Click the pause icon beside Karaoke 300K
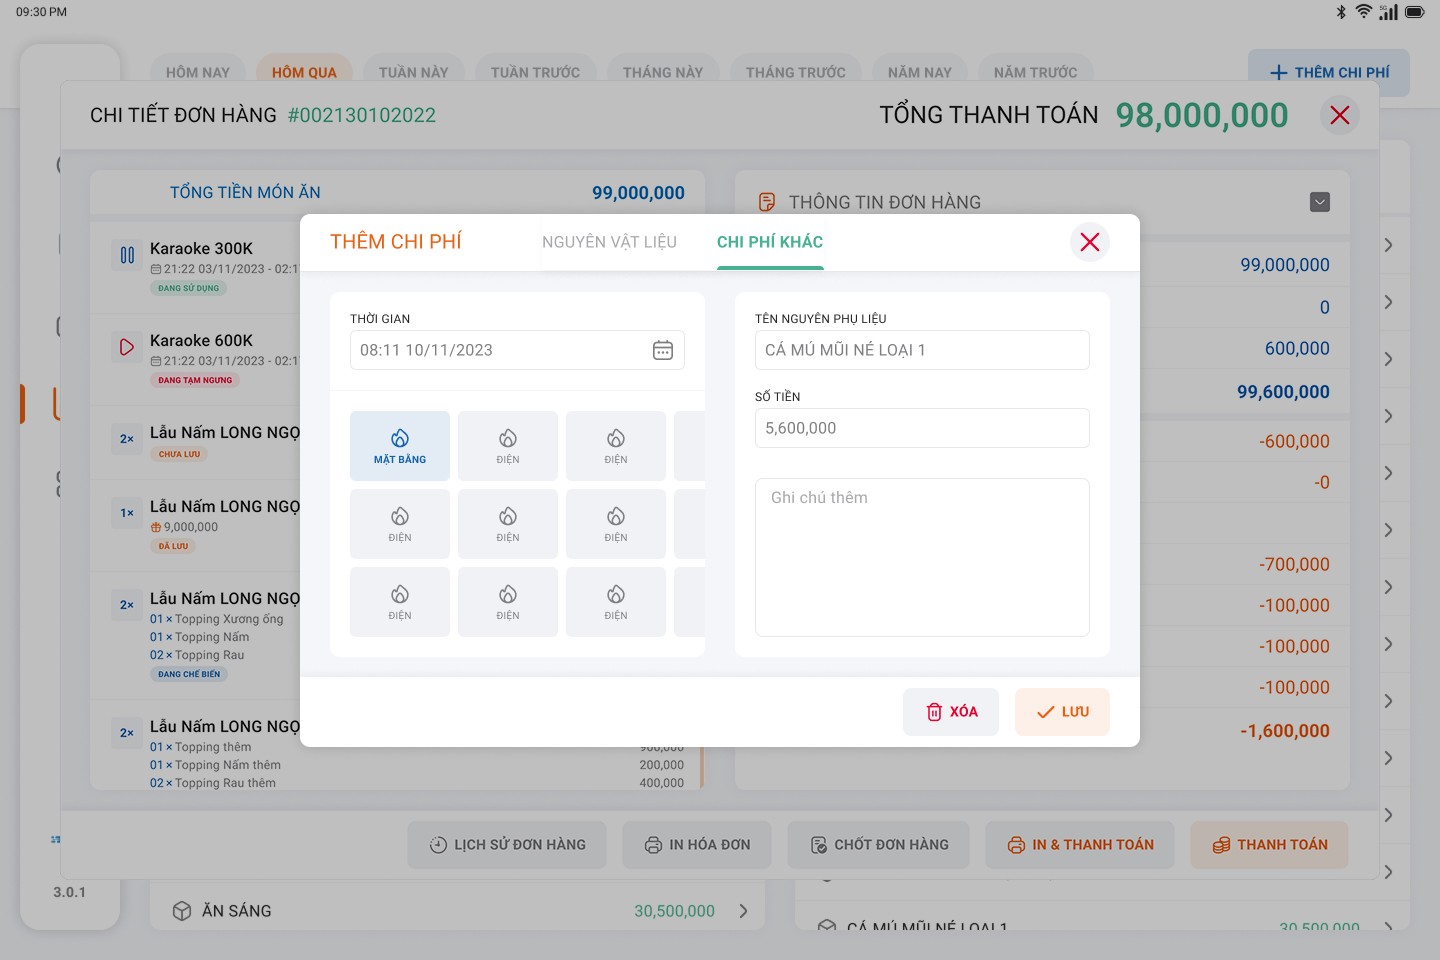Screen dimensions: 1440x960 point(127,255)
